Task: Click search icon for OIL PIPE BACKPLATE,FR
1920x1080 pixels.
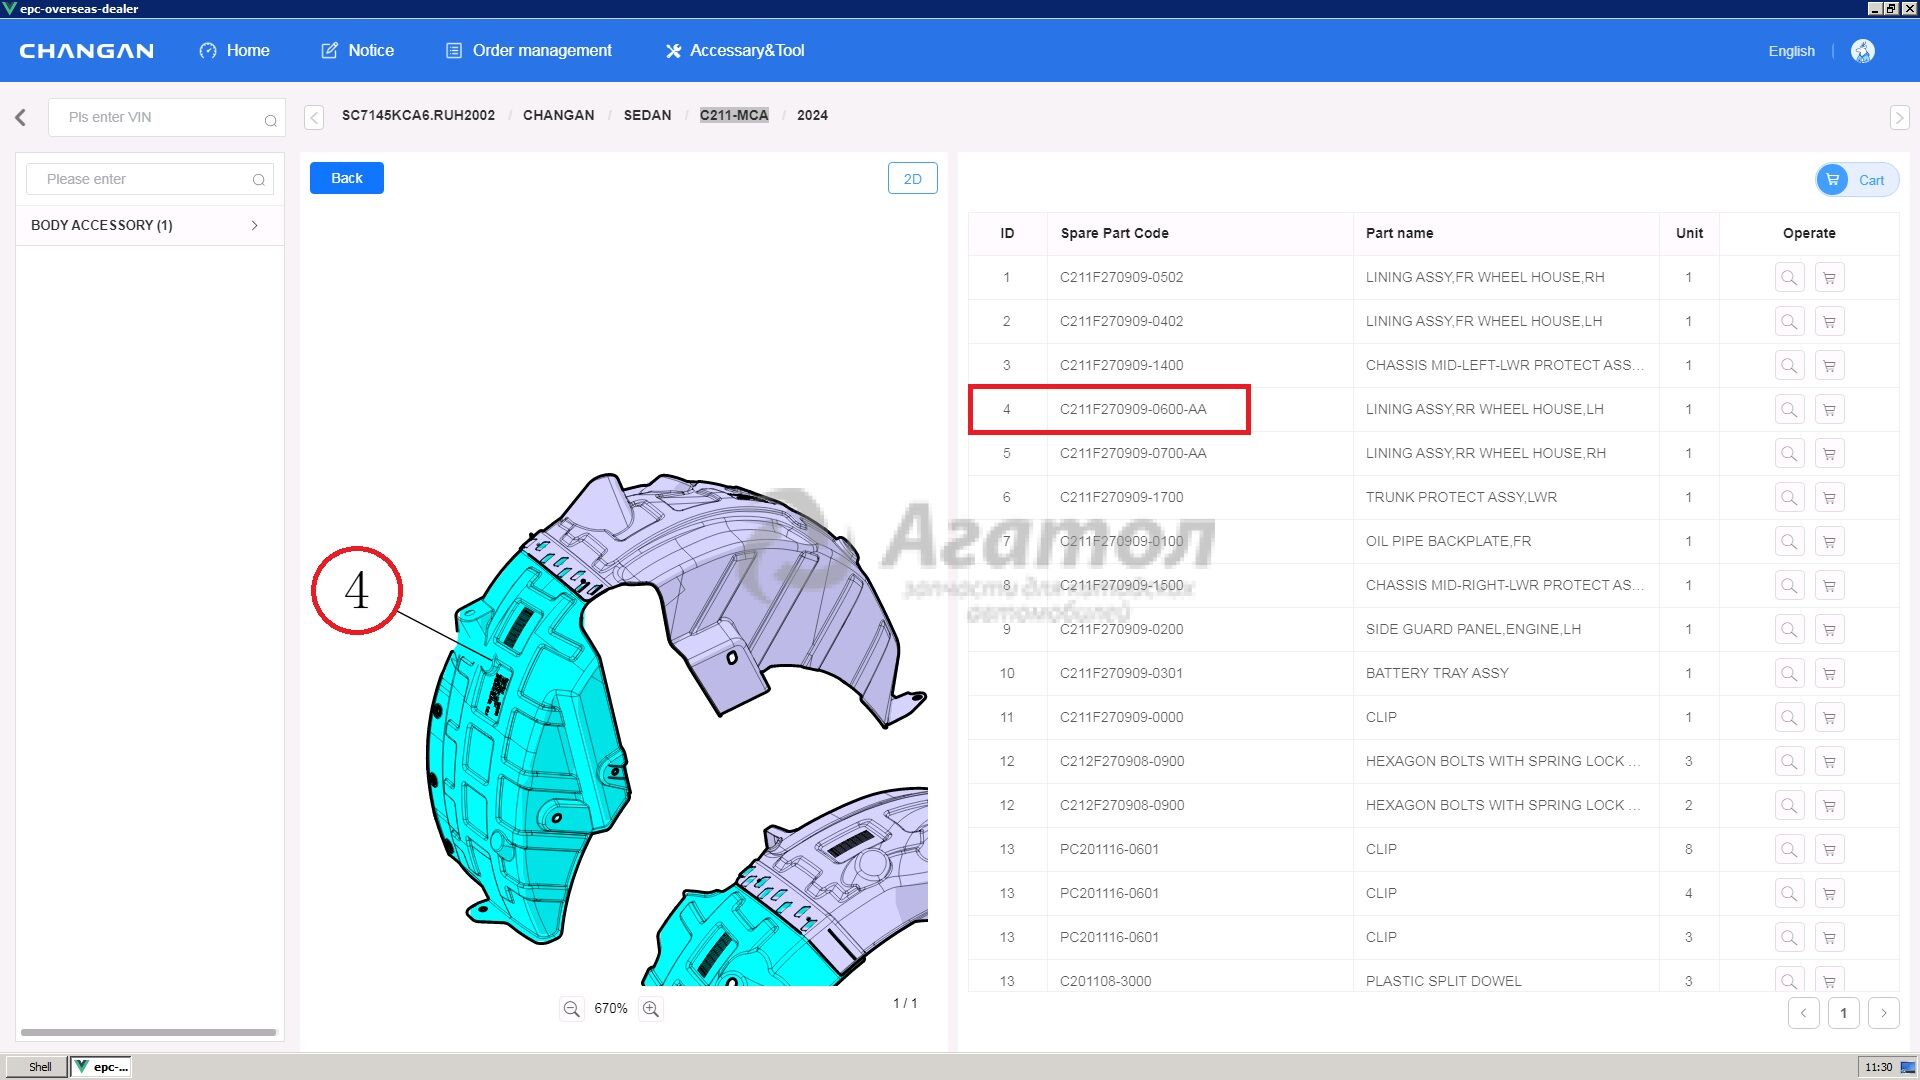Action: (1789, 542)
